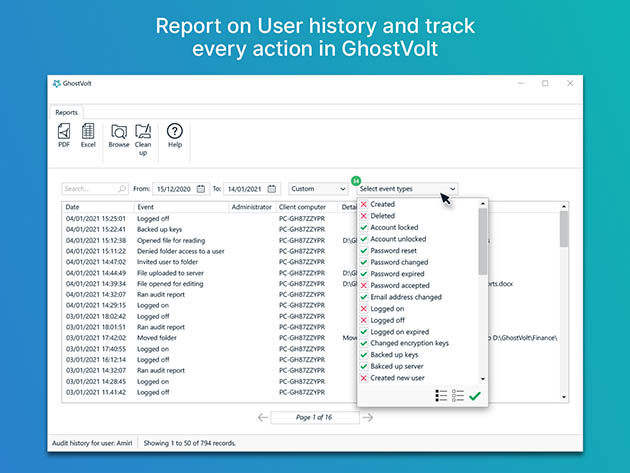Uncheck Changed encryption keys event
630x473 pixels.
[x=364, y=343]
